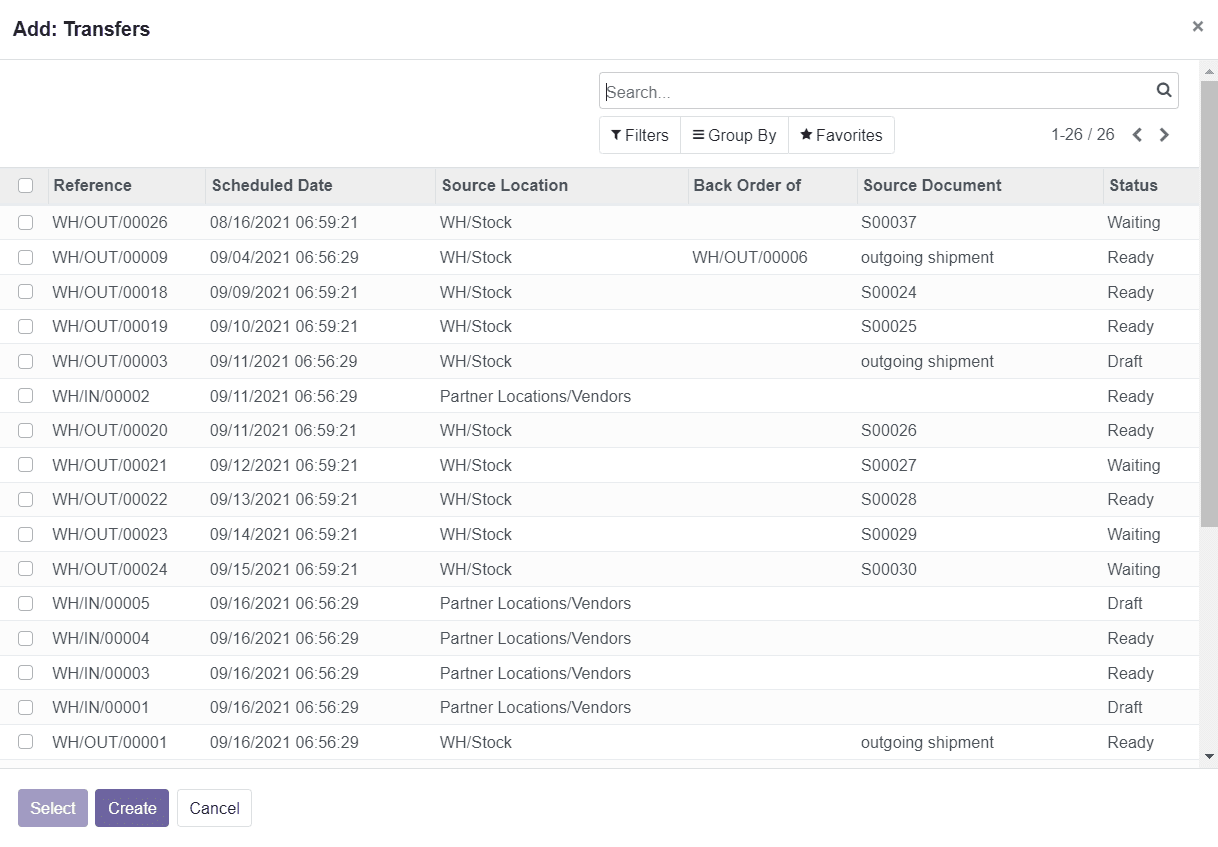The height and width of the screenshot is (847, 1218).
Task: Go to next page with right arrow
Action: 1164,134
